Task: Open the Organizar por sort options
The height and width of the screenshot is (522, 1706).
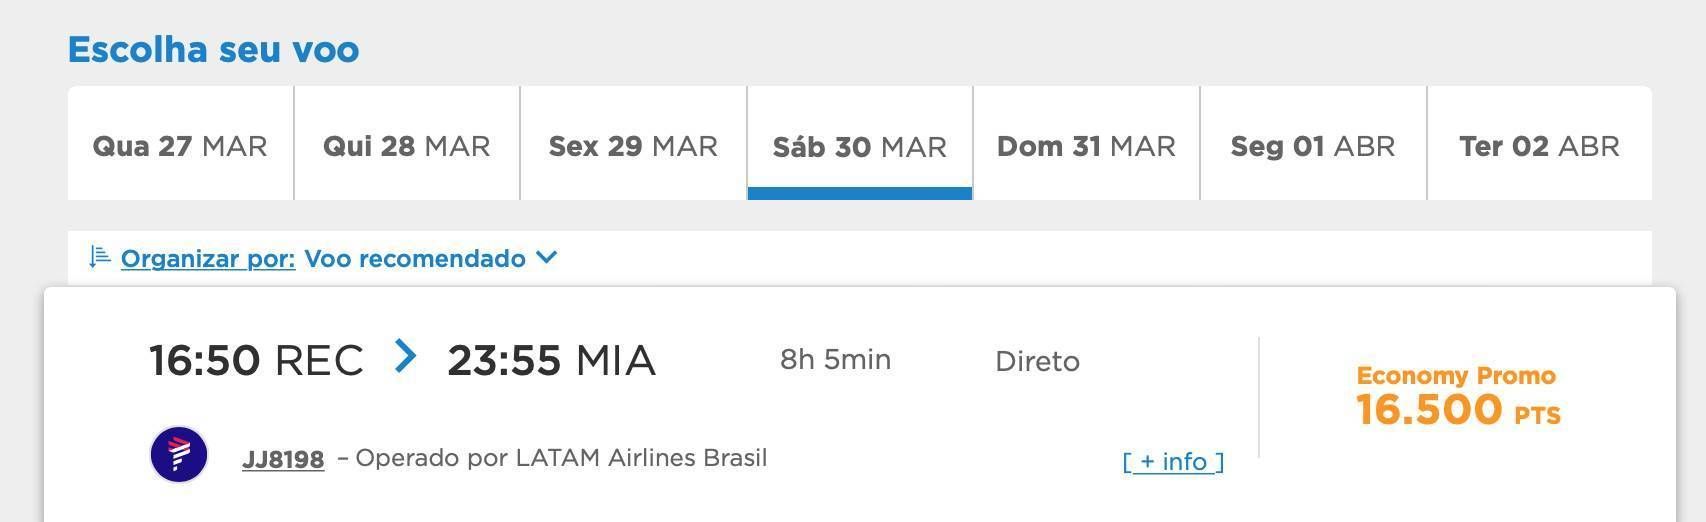Action: pos(208,258)
